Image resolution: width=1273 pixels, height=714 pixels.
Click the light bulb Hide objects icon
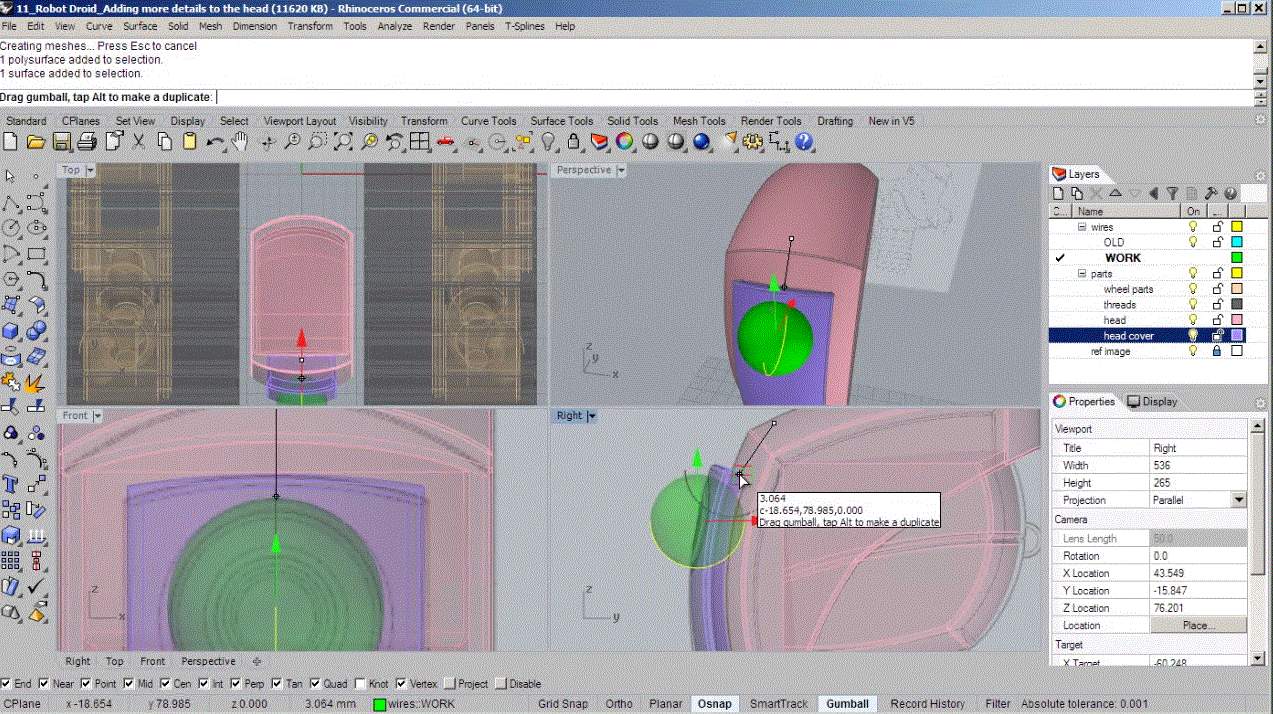point(548,142)
